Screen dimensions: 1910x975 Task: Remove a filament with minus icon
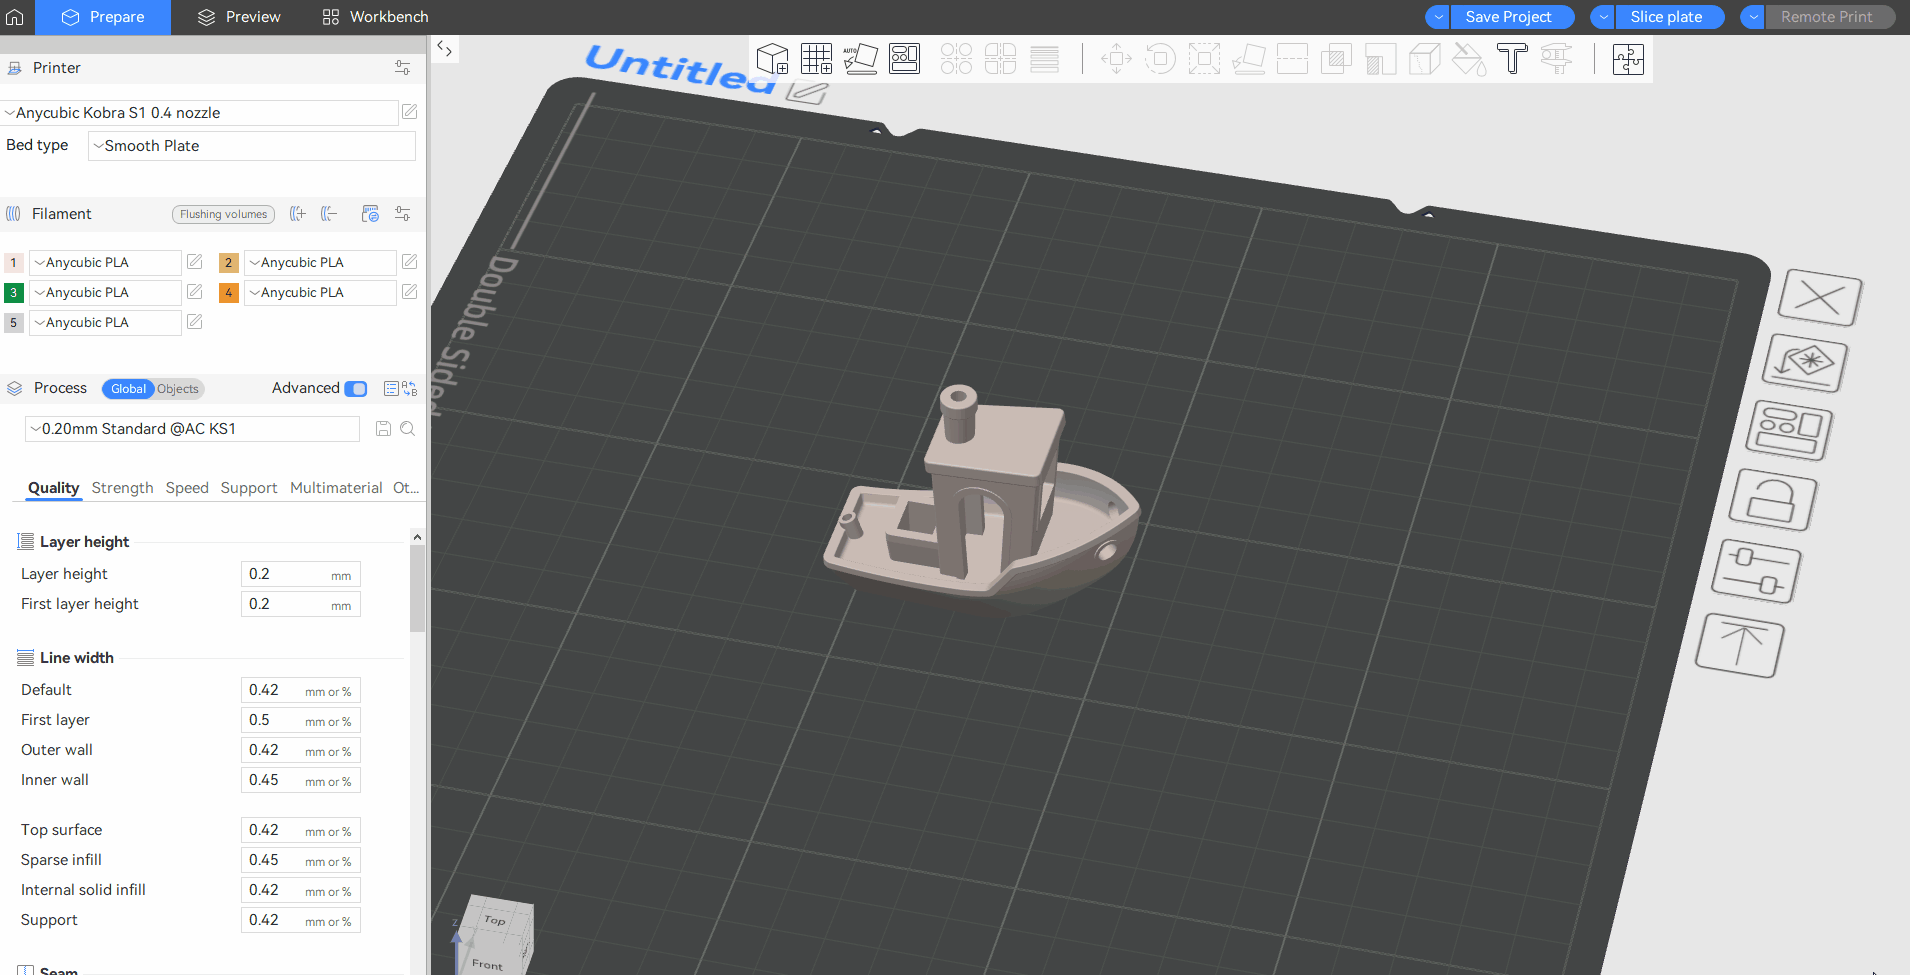point(329,214)
